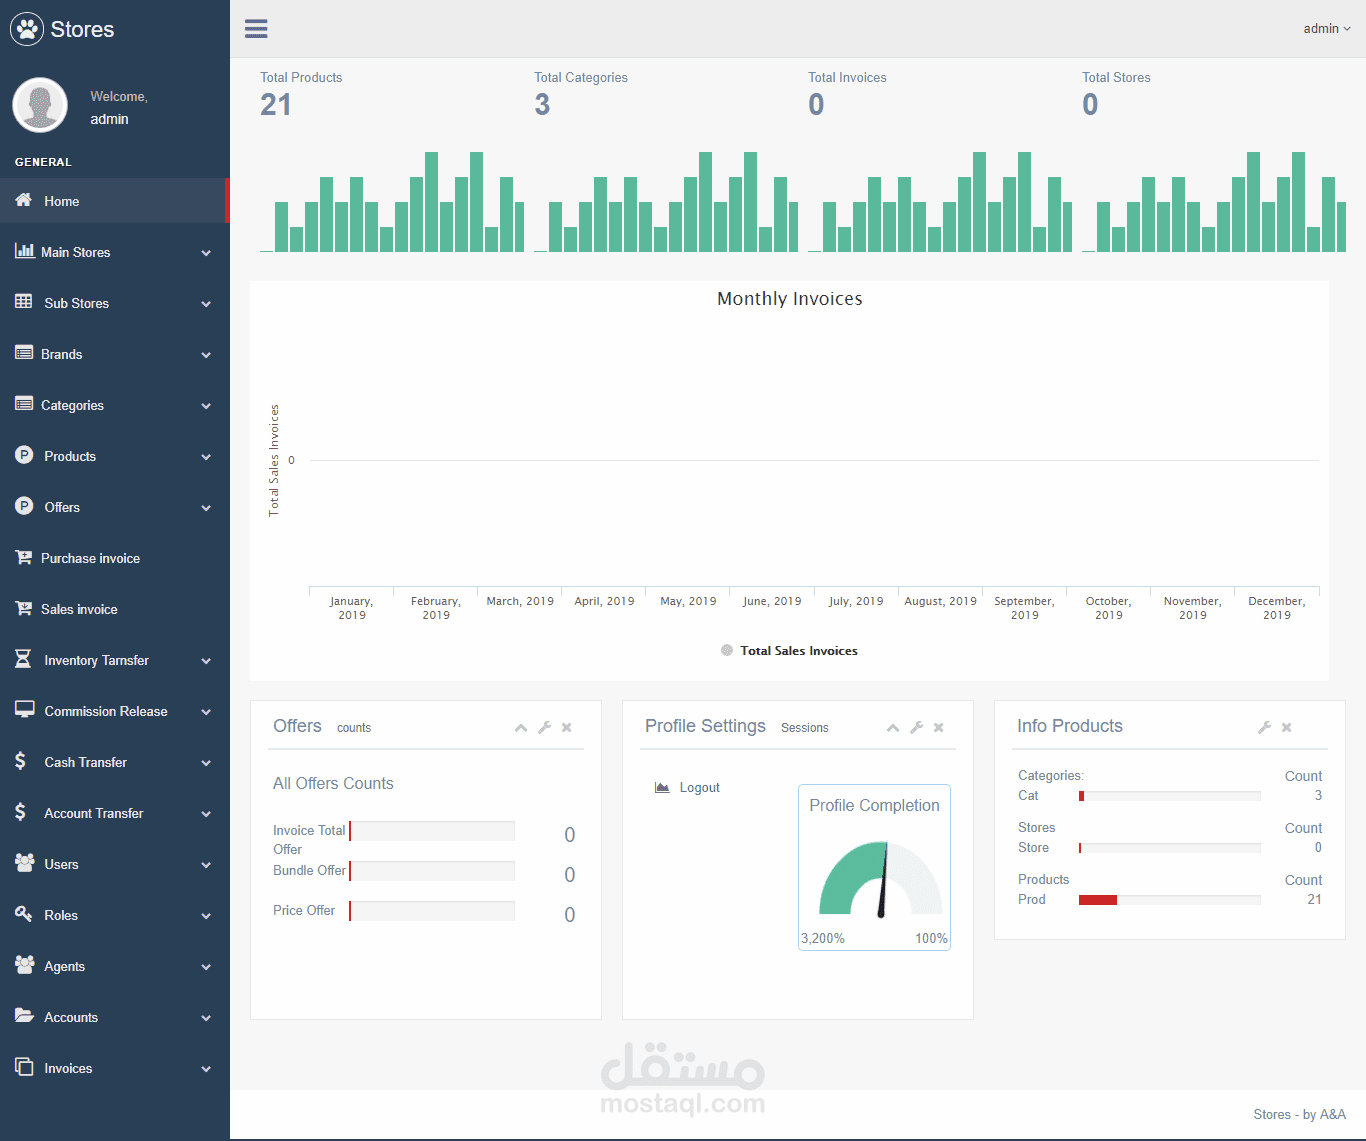Click the admin avatar picture

40,105
